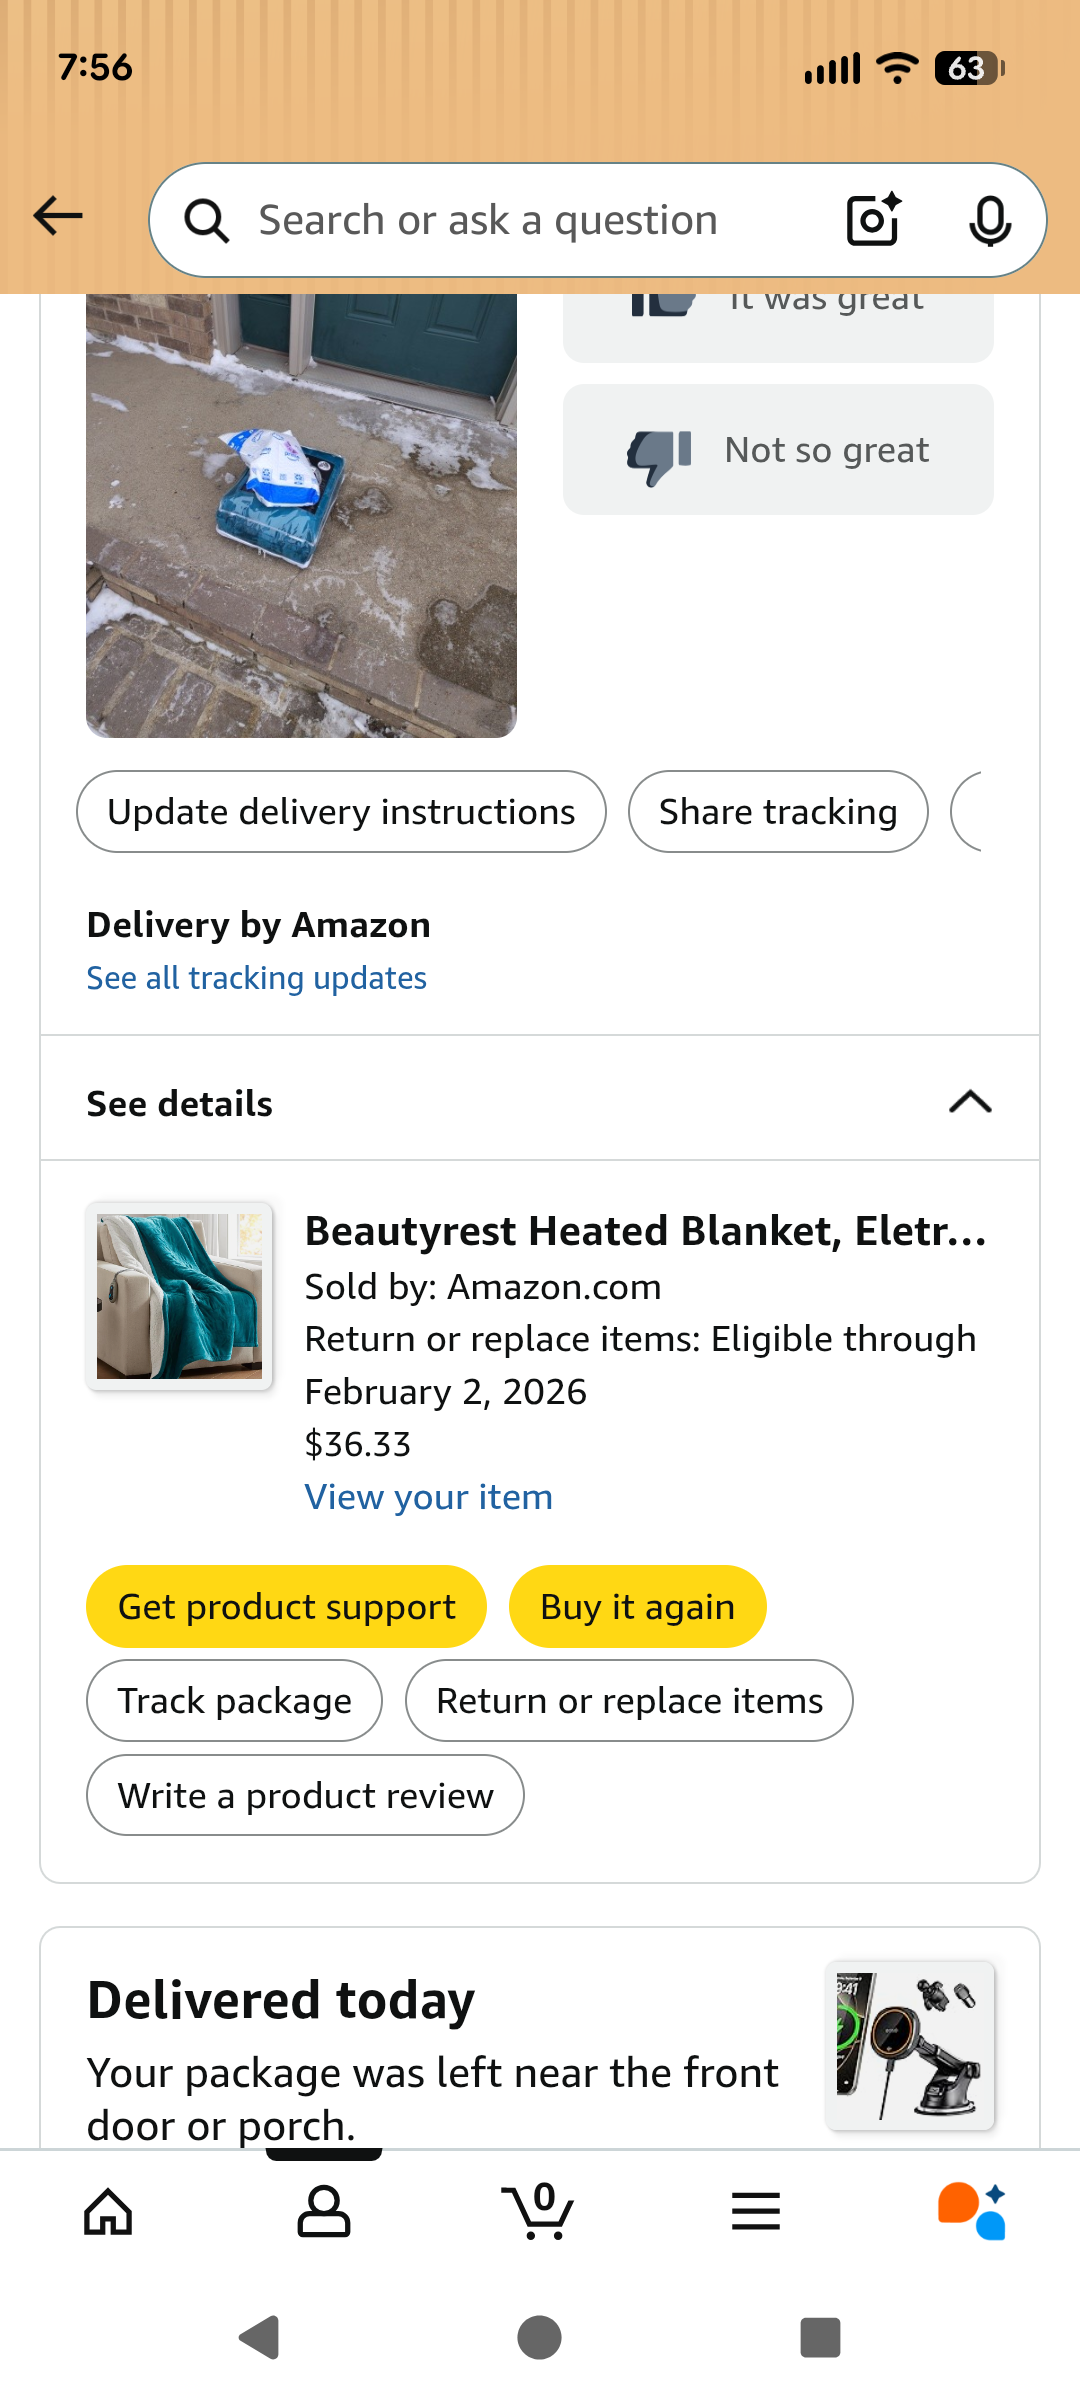
Task: Collapse the See details section
Action: click(x=540, y=1104)
